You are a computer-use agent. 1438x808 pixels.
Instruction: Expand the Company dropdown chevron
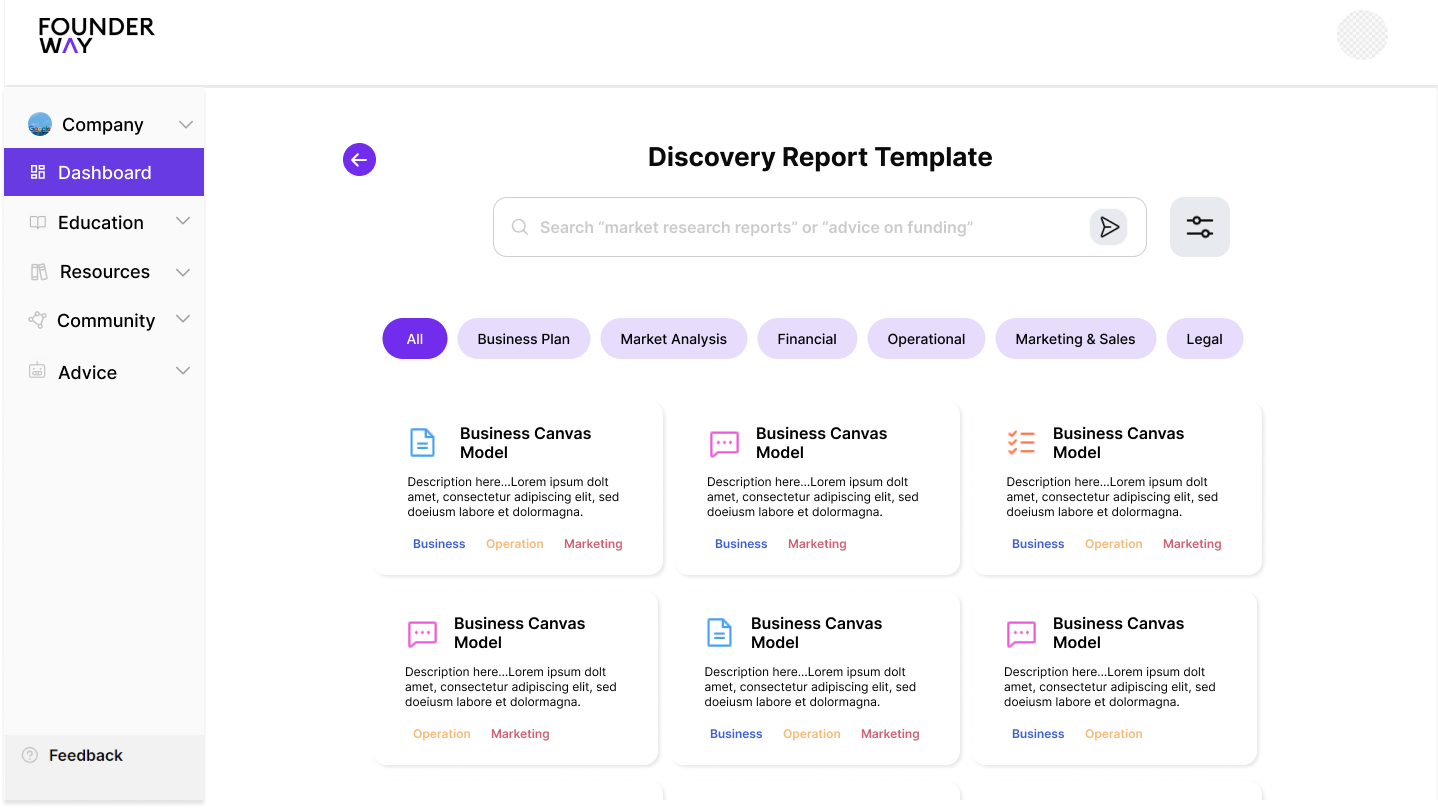185,124
